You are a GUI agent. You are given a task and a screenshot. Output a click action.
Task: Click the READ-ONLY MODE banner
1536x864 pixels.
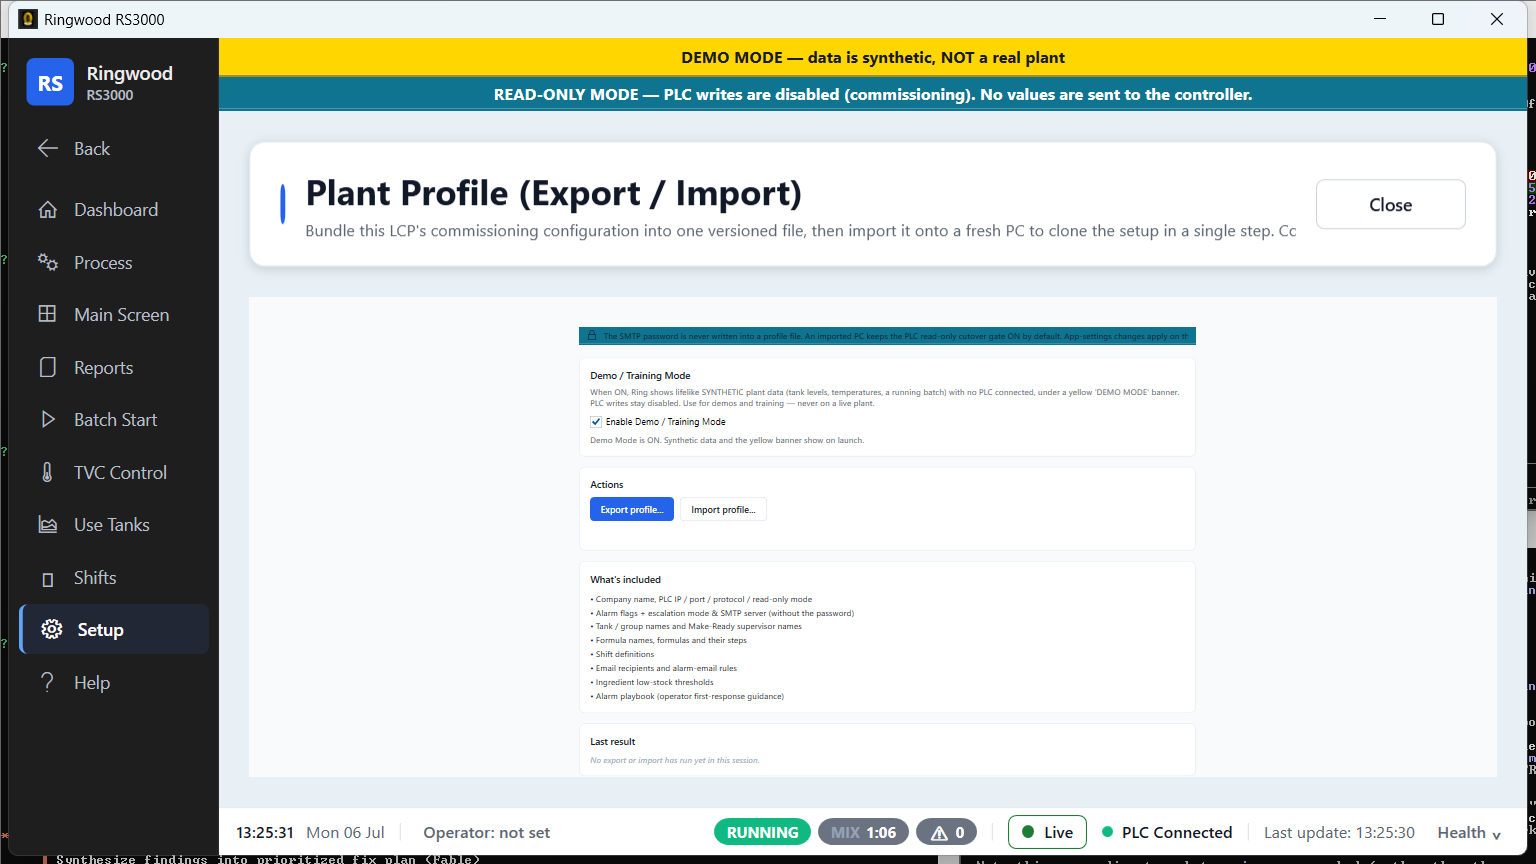(x=873, y=94)
